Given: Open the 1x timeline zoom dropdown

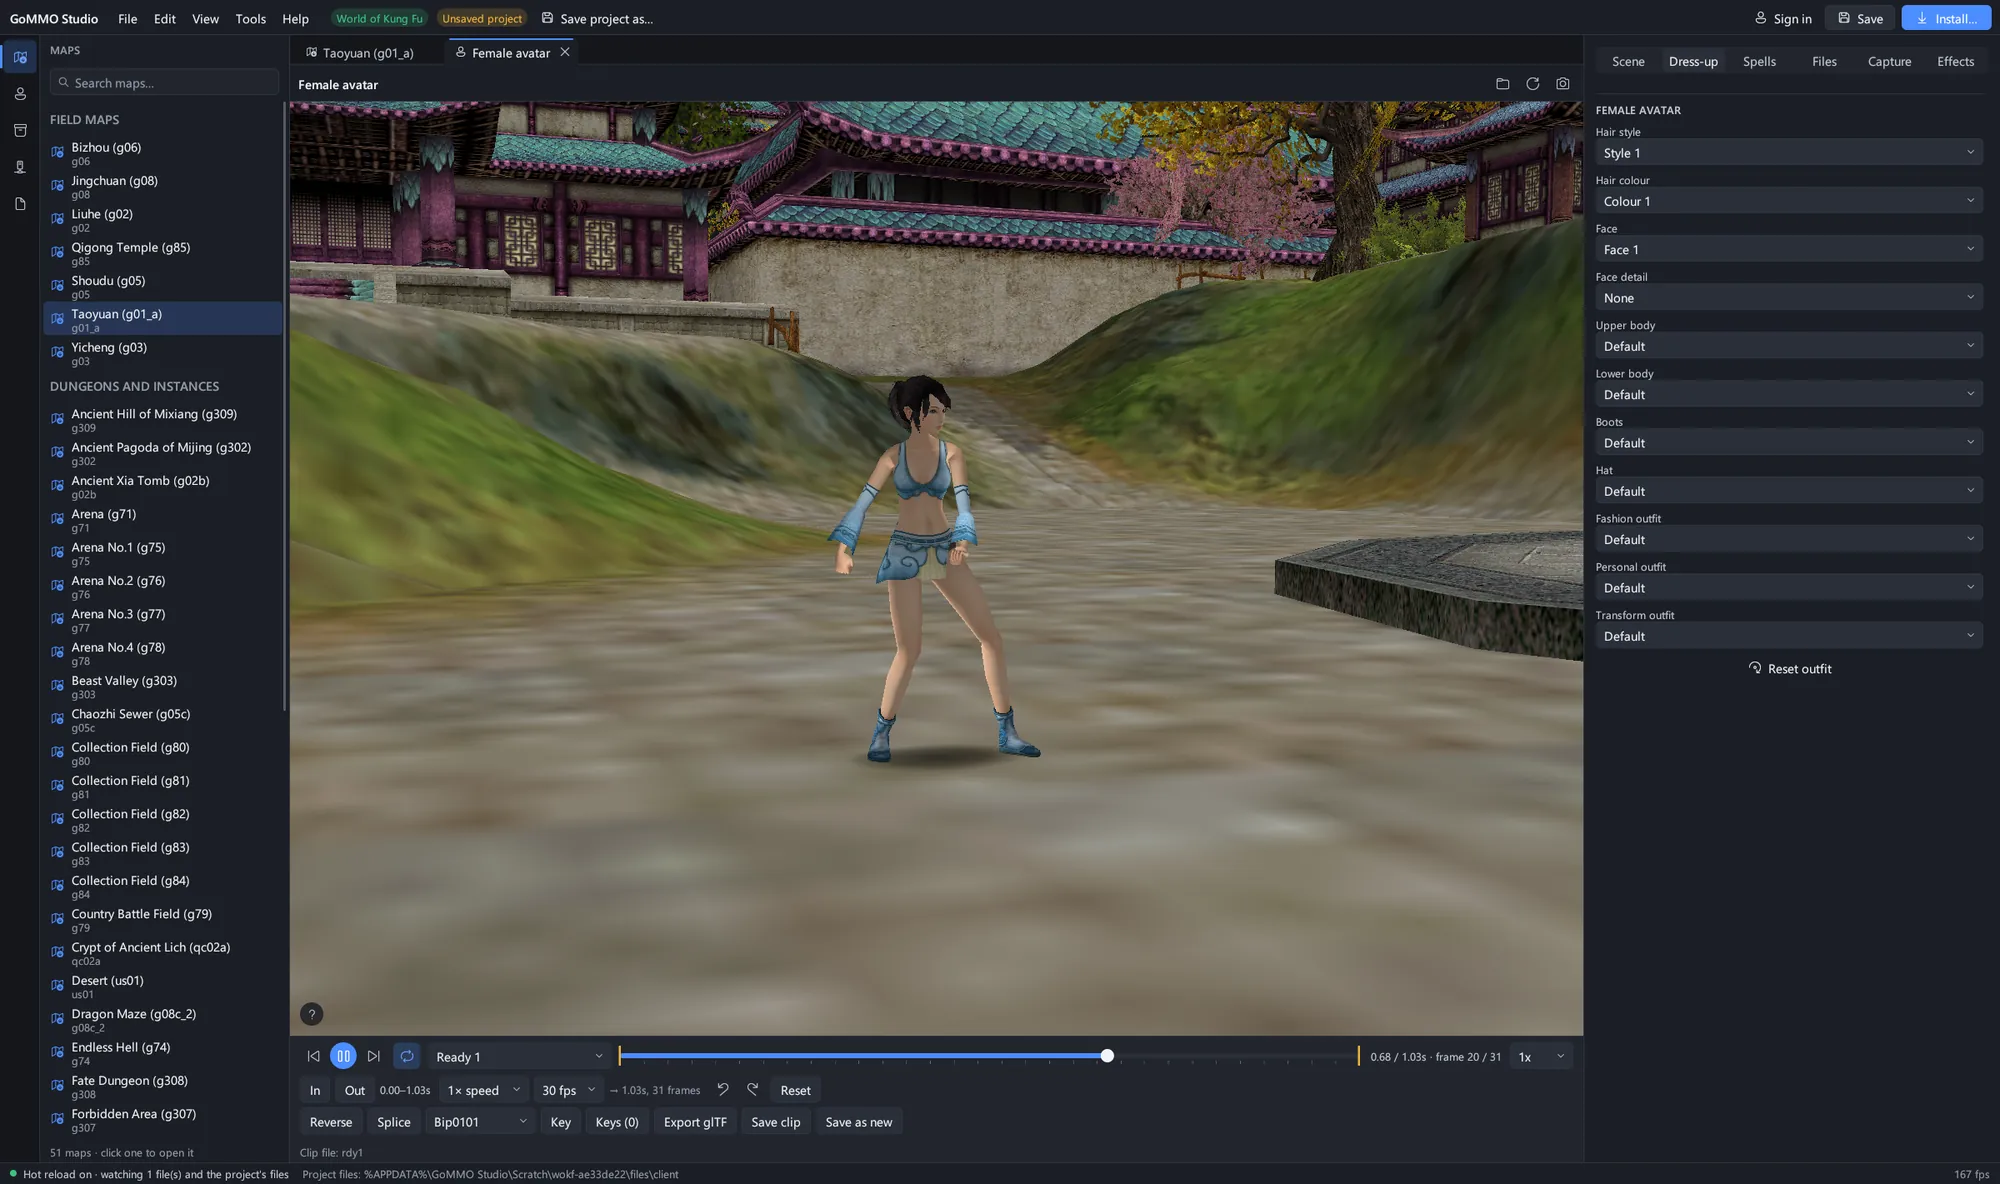Looking at the screenshot, I should coord(1541,1056).
